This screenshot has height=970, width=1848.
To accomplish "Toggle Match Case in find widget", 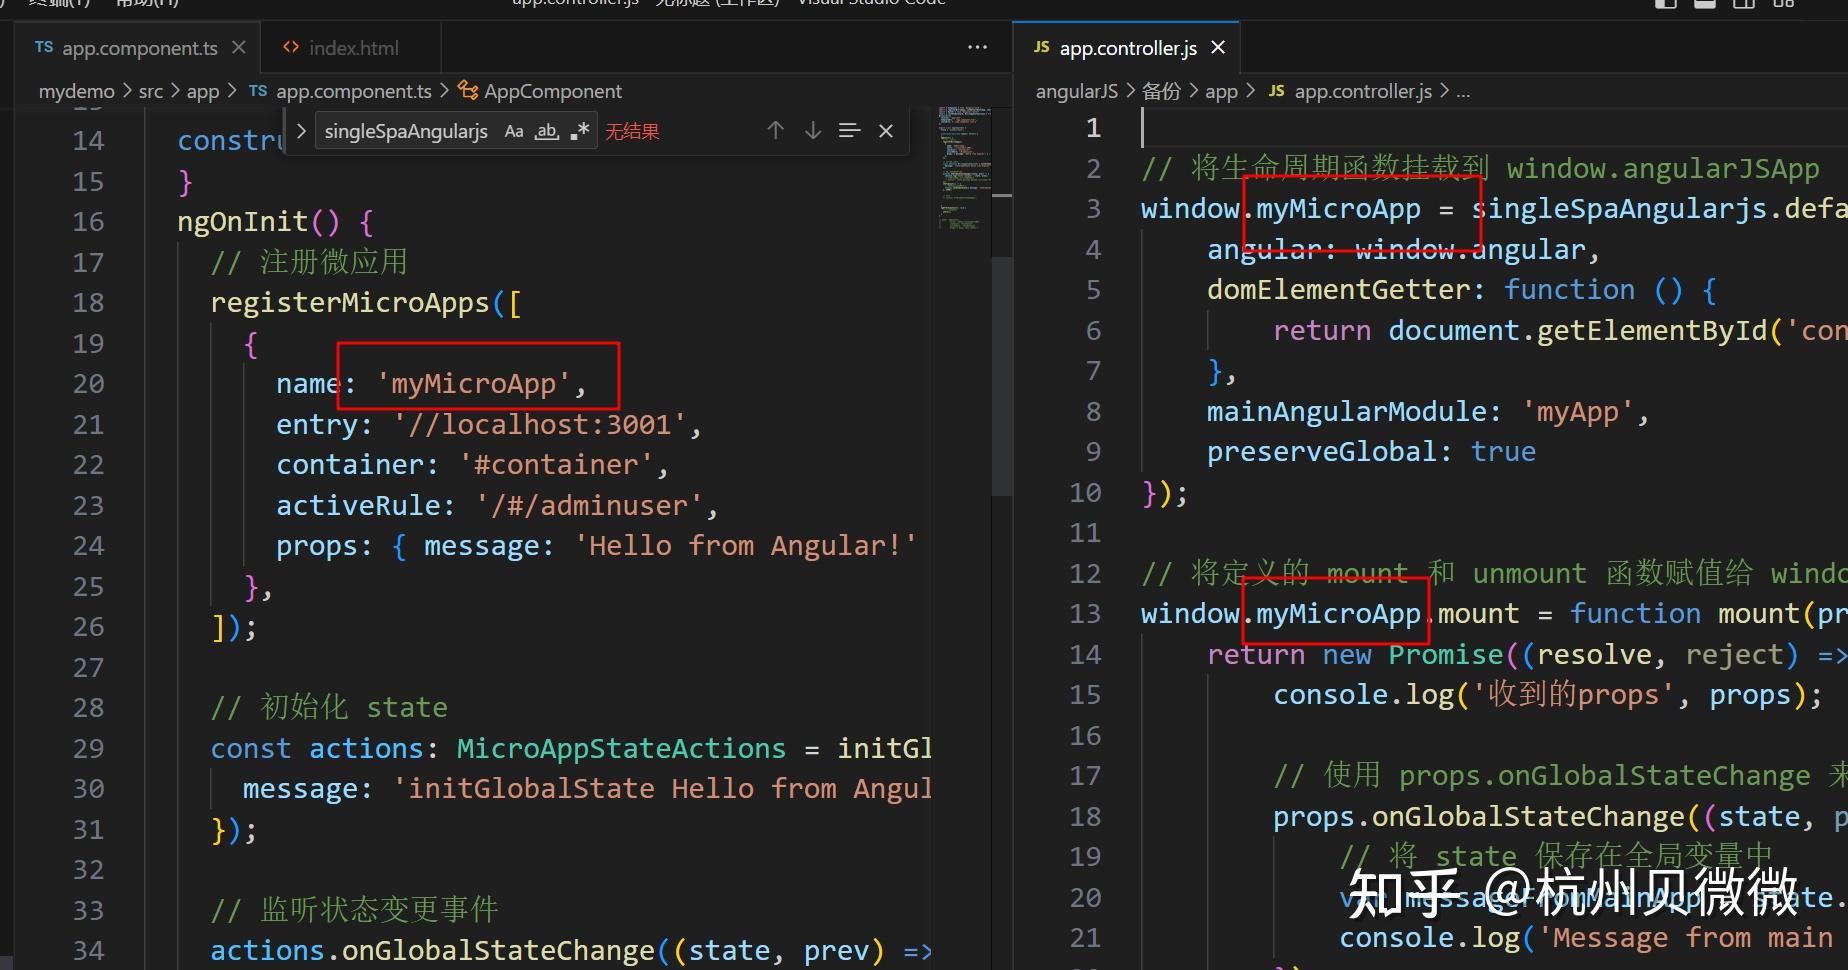I will point(514,131).
